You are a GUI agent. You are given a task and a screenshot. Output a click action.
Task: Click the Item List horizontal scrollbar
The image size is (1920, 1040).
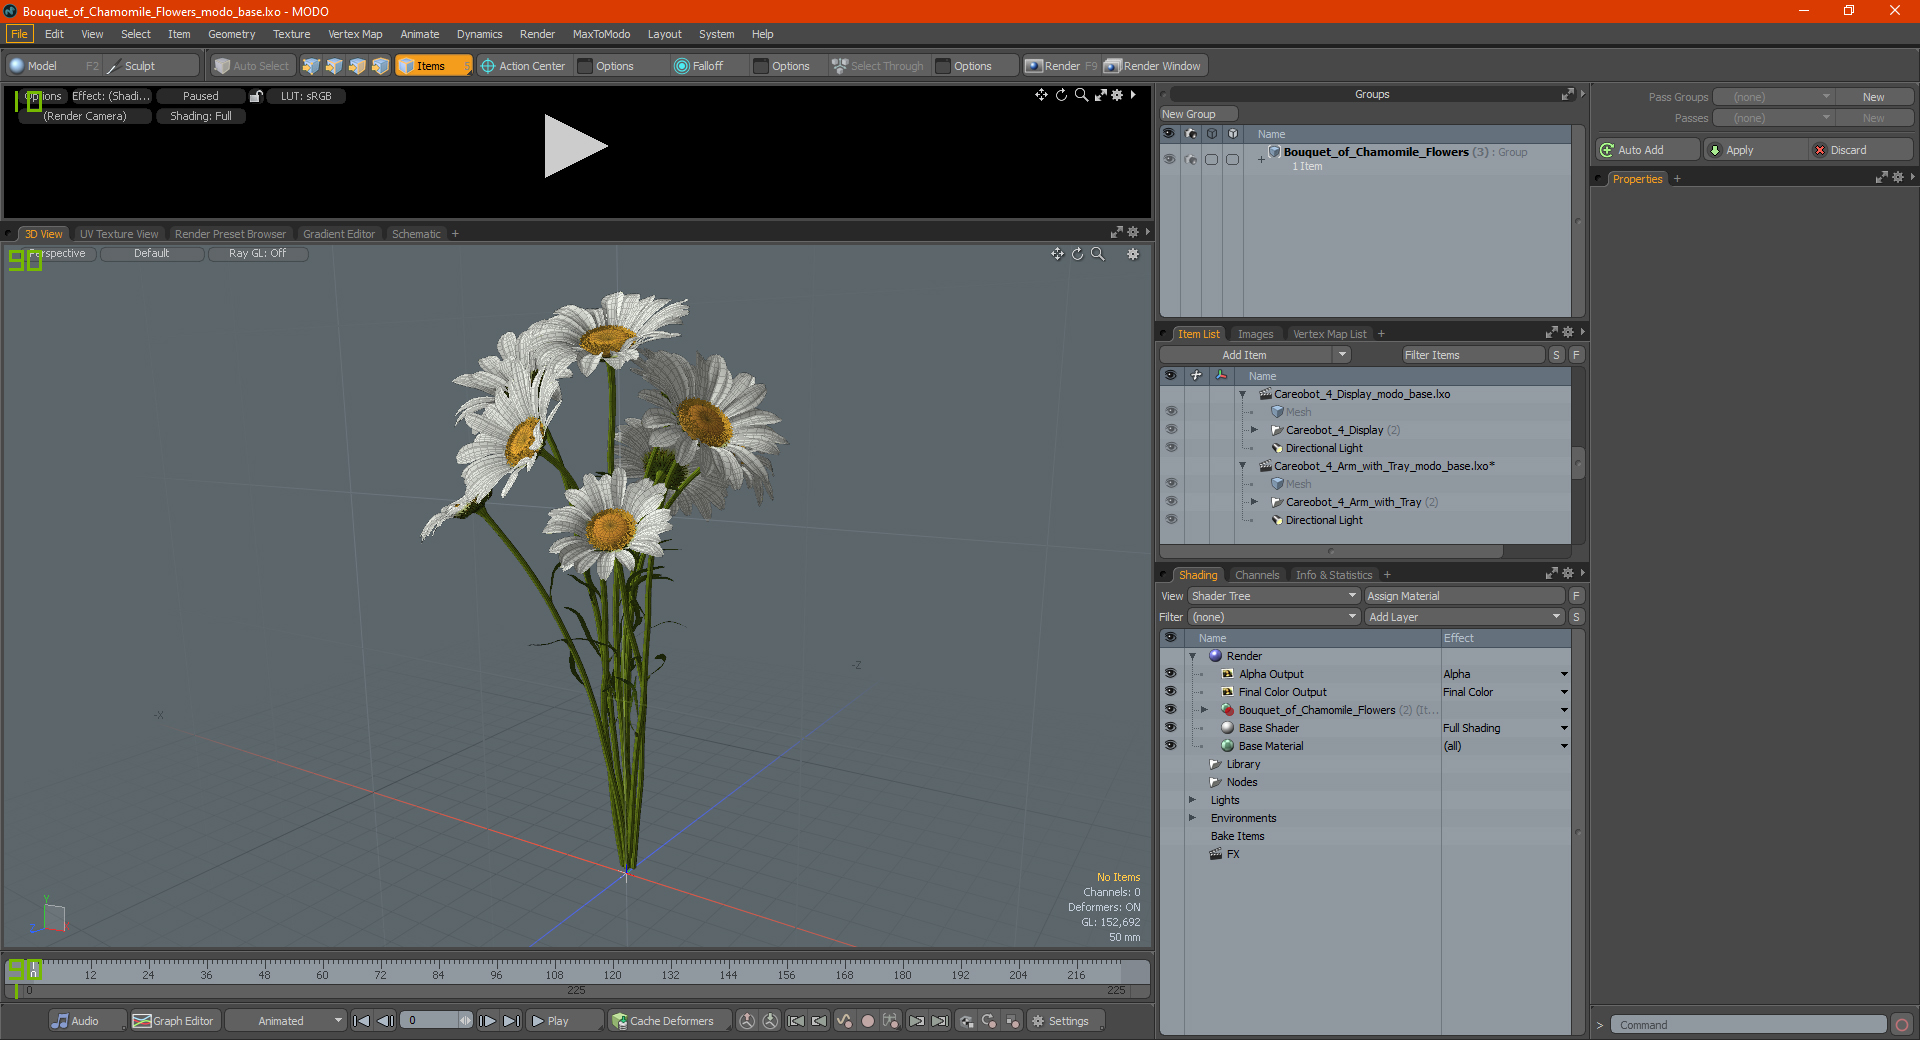[x=1331, y=551]
